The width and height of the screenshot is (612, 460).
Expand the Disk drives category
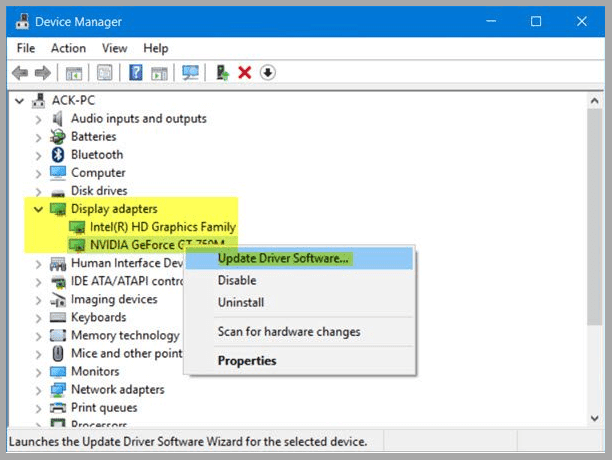(38, 192)
